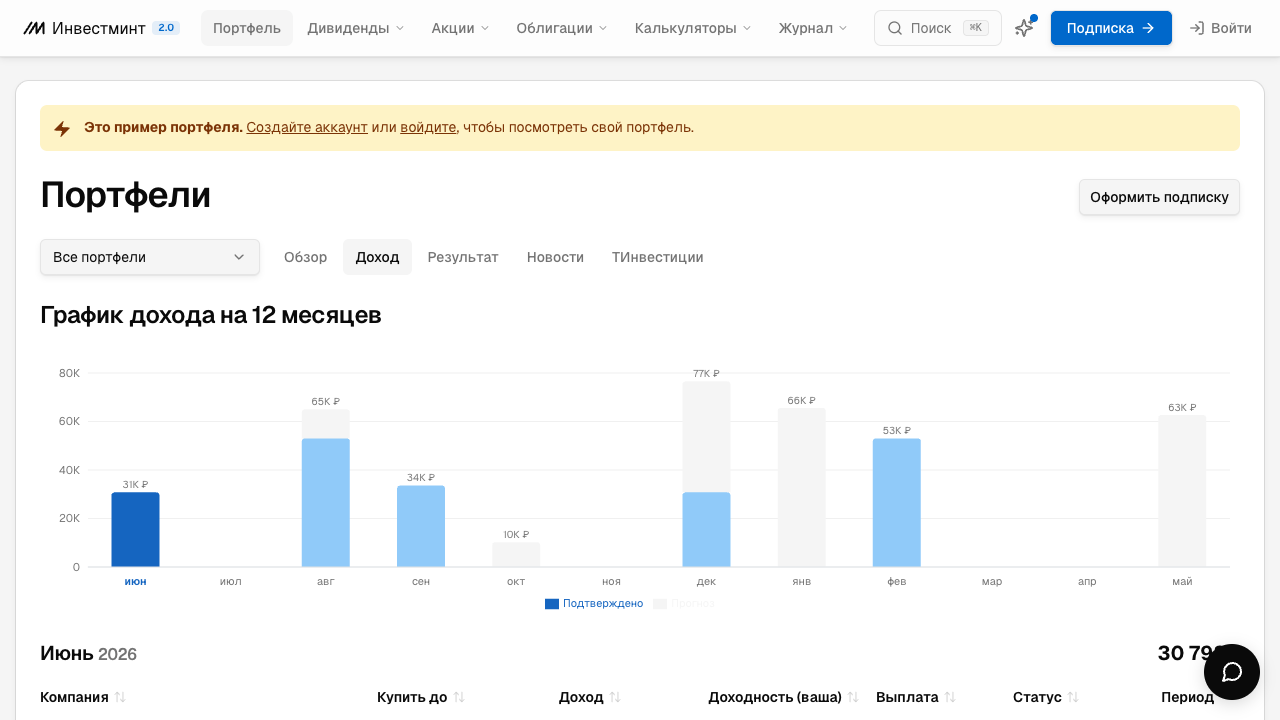Expand the Дивиденды menu

tap(356, 28)
